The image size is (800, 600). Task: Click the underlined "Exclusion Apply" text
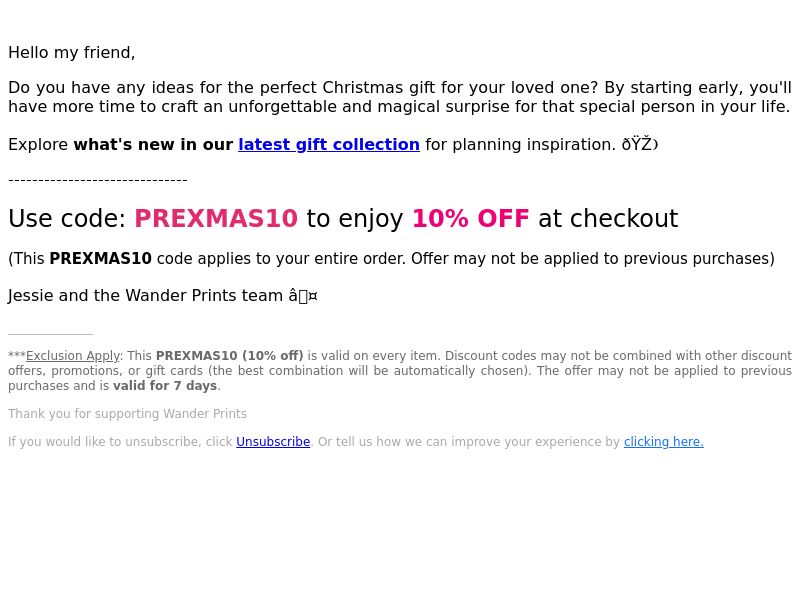click(x=73, y=356)
